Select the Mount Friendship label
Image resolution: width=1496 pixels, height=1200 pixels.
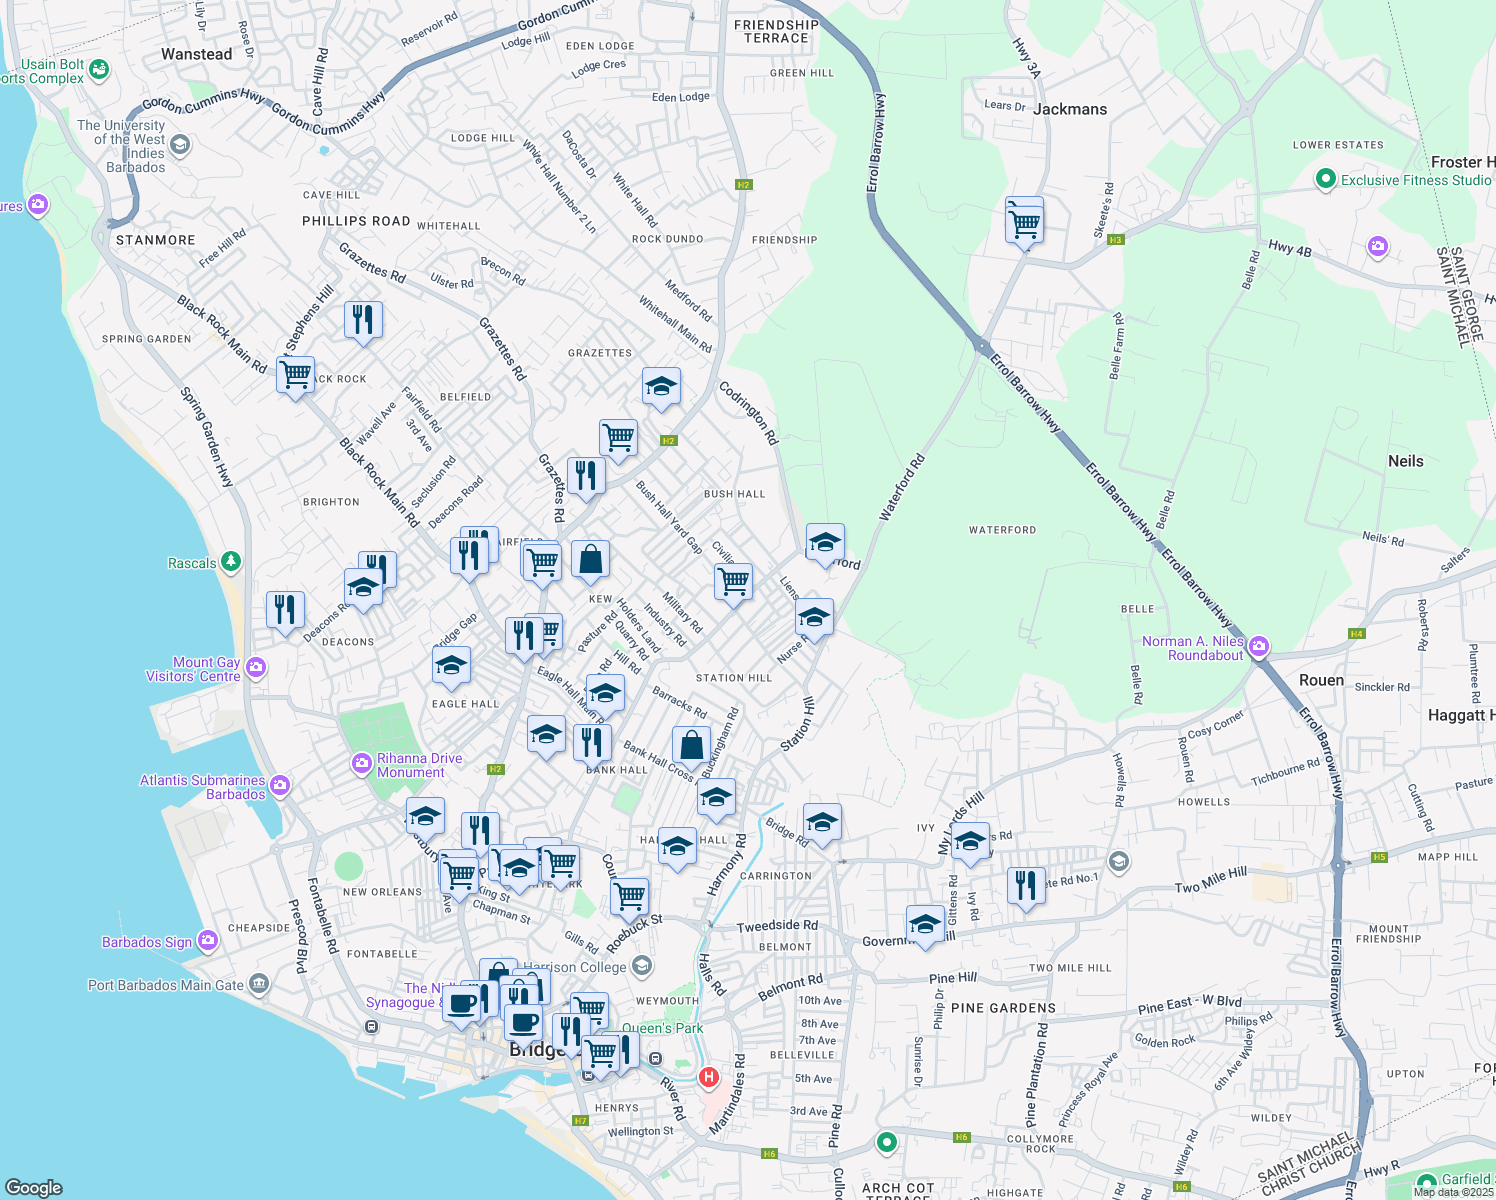[x=1388, y=934]
